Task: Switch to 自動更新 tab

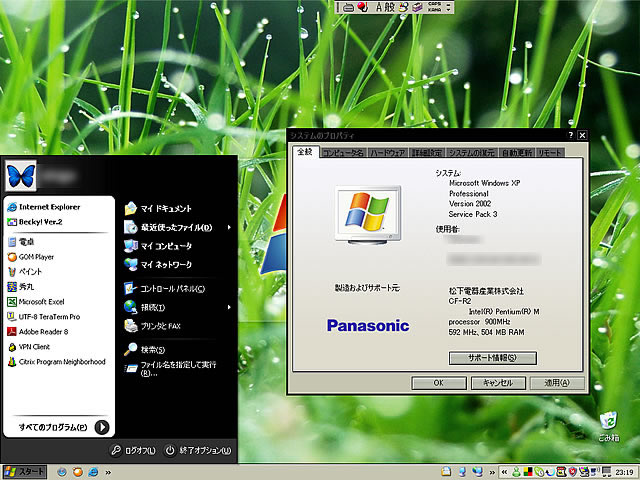Action: tap(517, 153)
